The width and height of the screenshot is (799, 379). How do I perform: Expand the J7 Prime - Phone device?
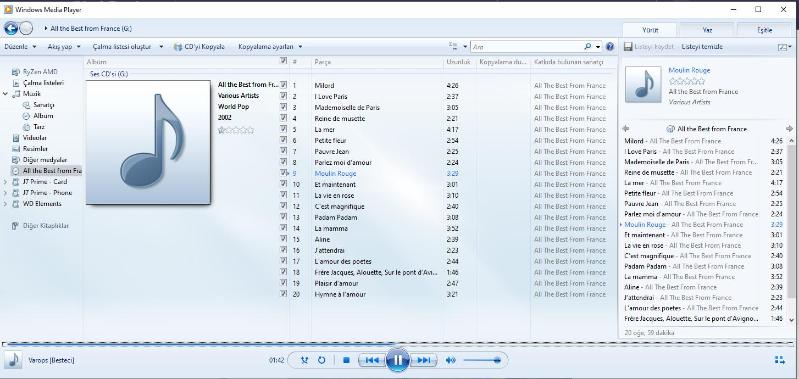[5, 193]
